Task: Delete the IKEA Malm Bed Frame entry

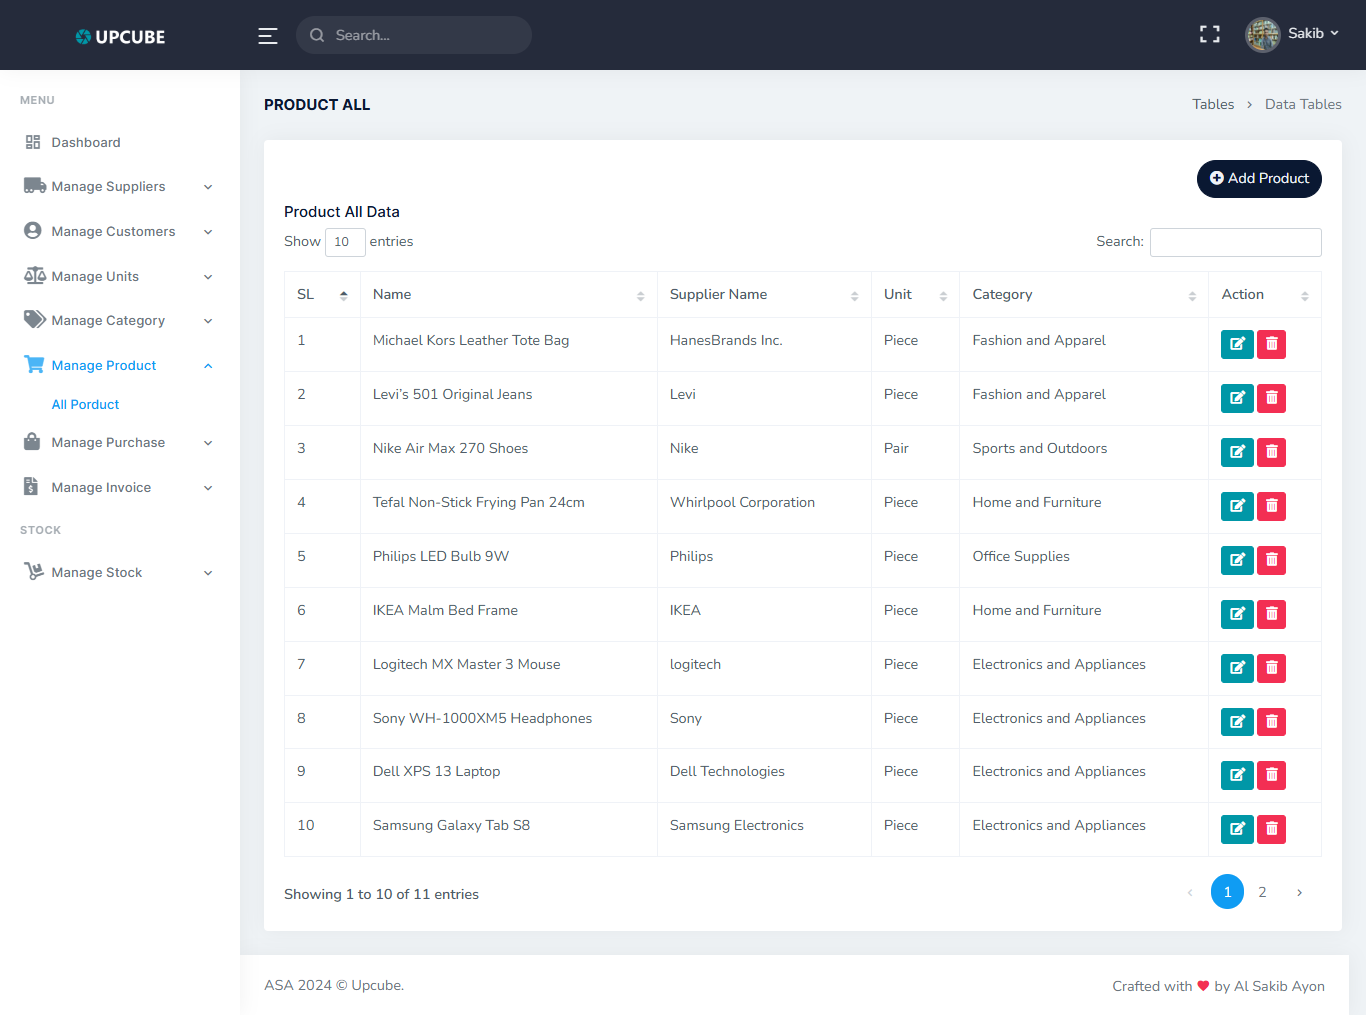Action: point(1271,614)
